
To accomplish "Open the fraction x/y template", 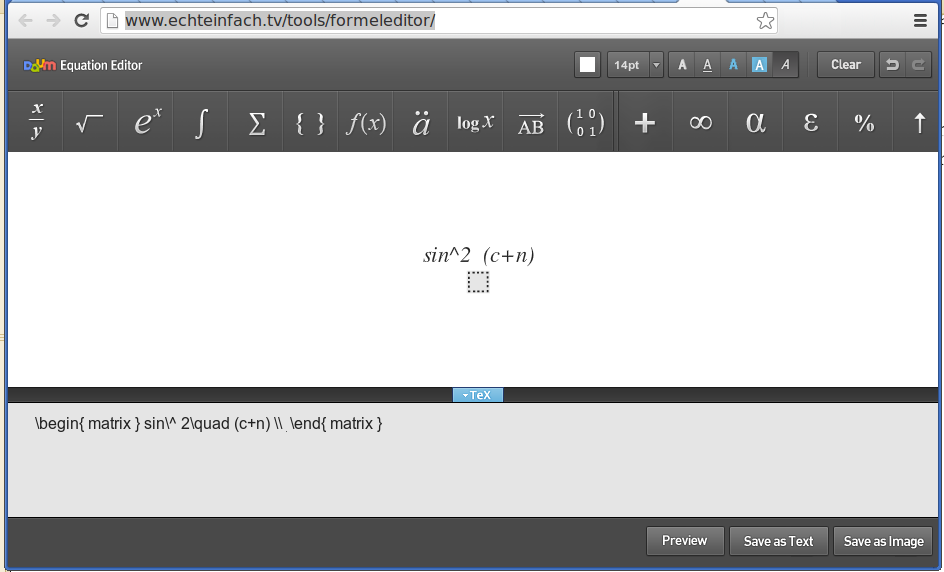I will coord(37,122).
